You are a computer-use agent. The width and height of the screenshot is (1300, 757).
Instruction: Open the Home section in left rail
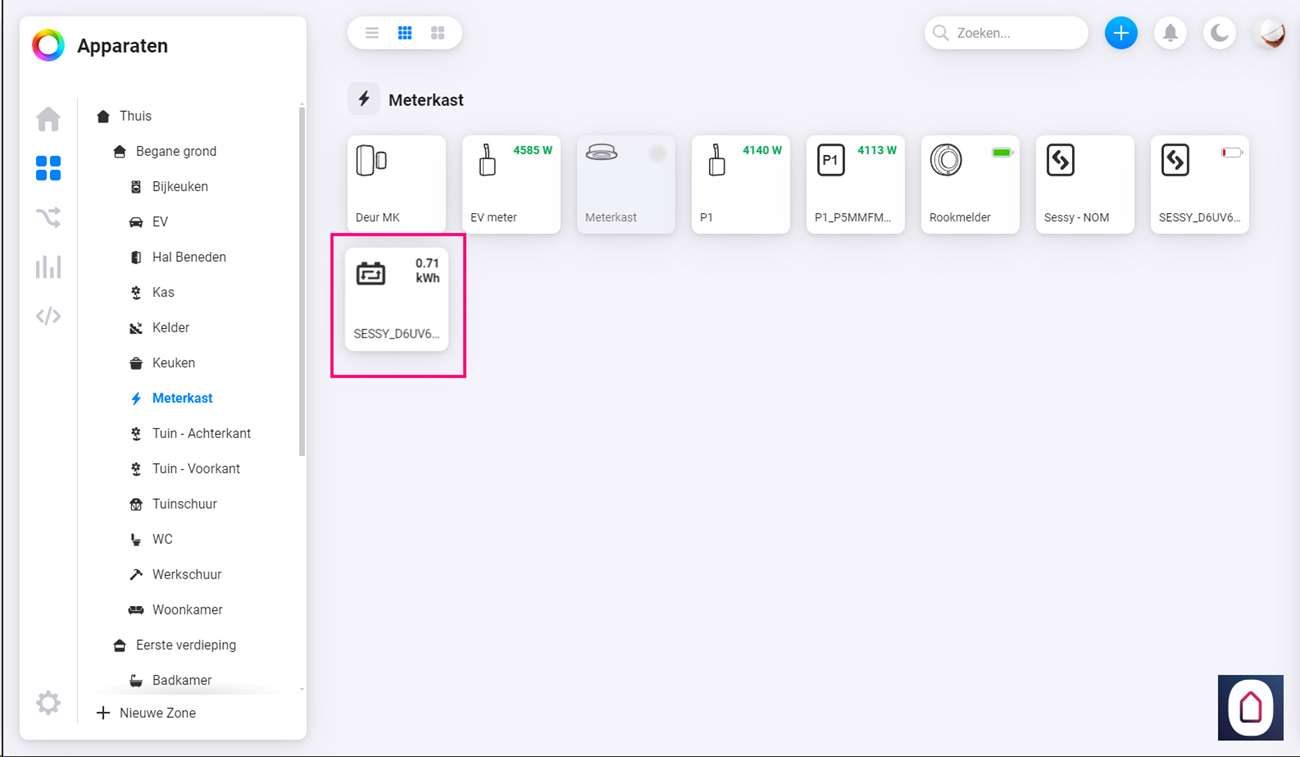(48, 119)
